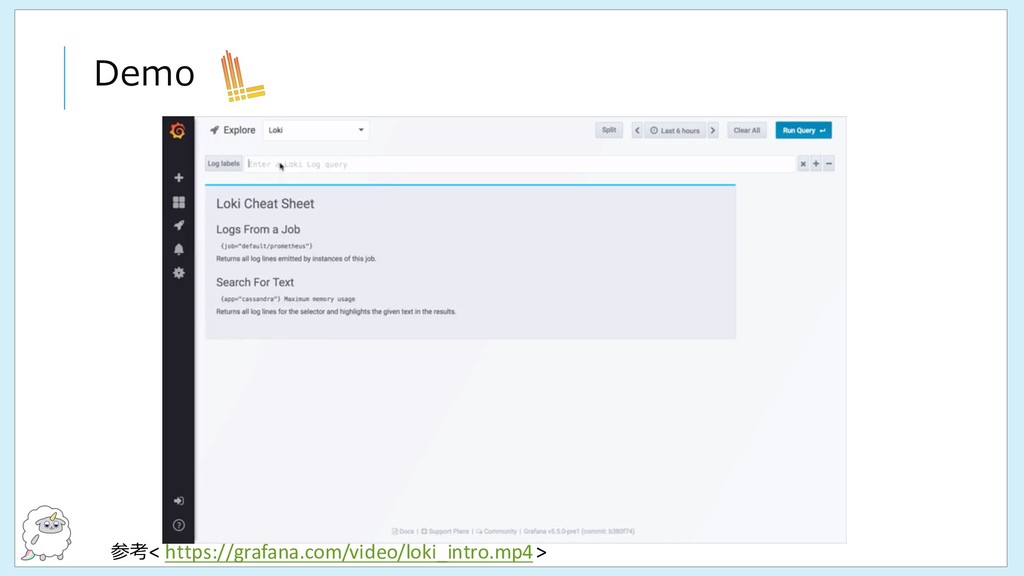
Task: Click the Clear All button
Action: (746, 131)
